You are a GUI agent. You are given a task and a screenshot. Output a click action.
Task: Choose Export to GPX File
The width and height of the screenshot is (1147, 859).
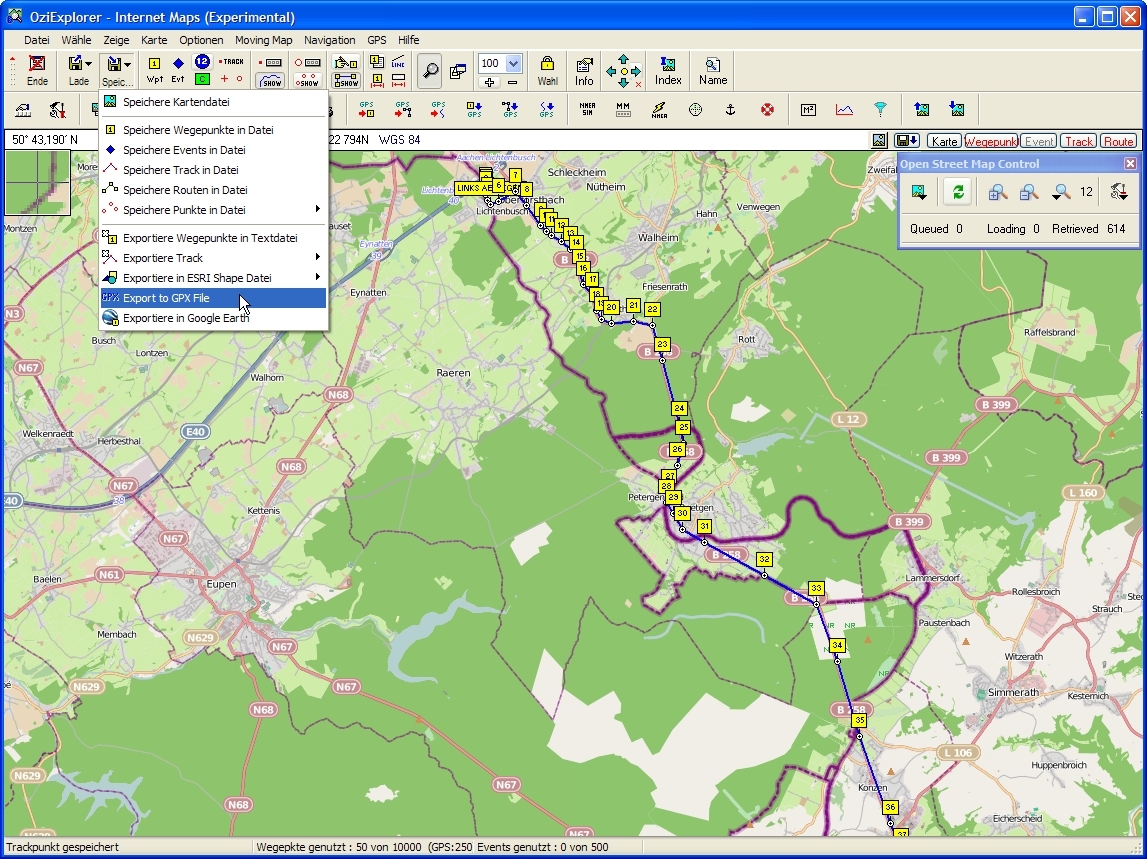[x=212, y=298]
